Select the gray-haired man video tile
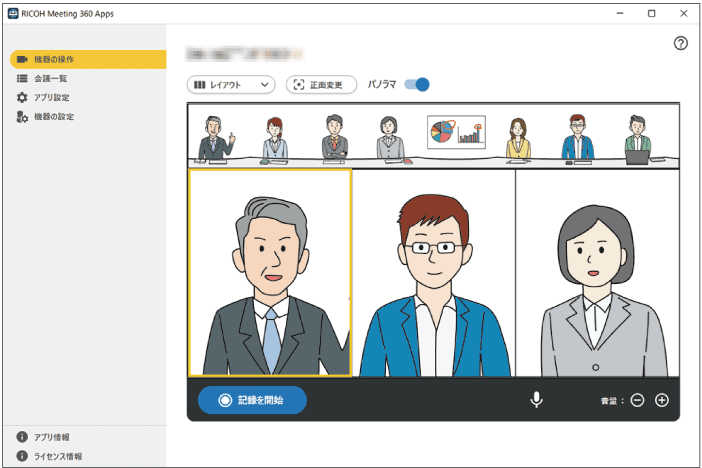This screenshot has height=468, width=702. (270, 273)
